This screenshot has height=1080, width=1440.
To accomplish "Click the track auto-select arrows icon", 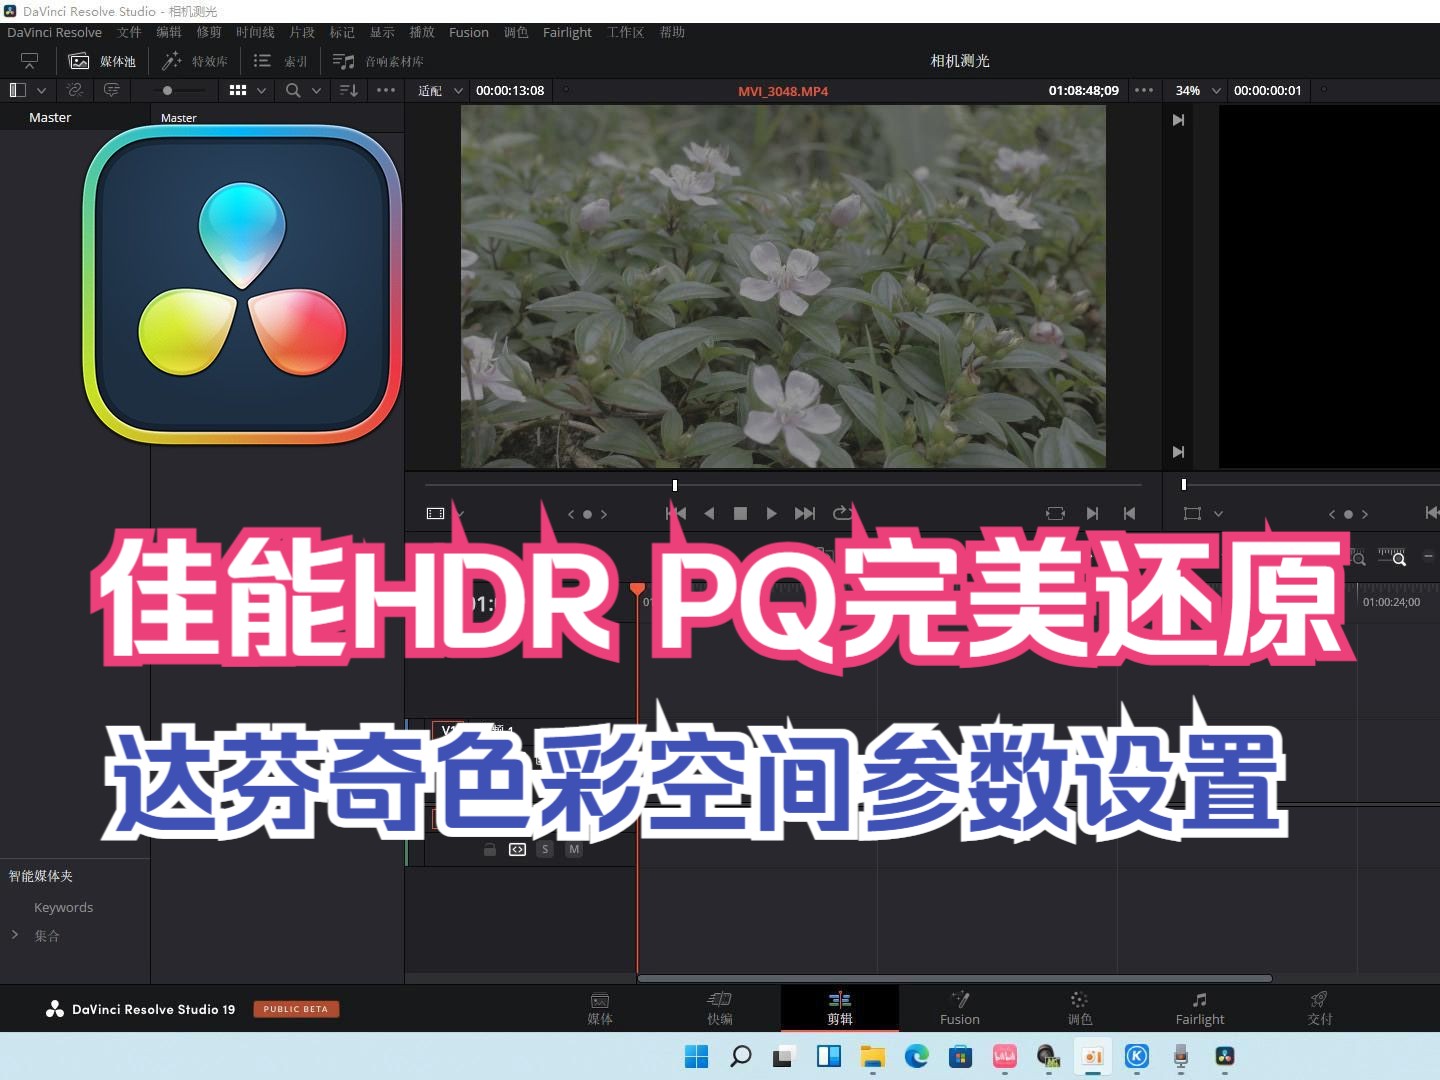I will coord(517,849).
